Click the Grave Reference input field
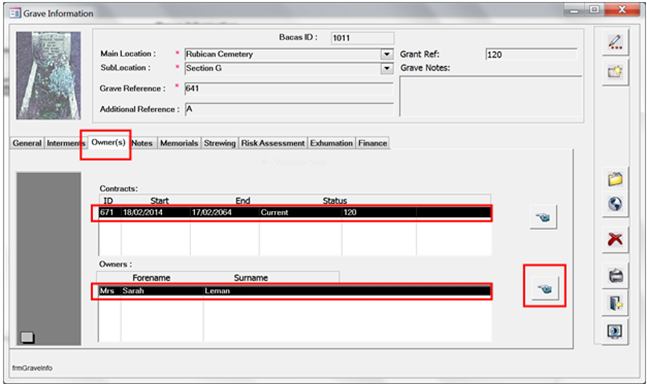Image resolution: width=647 pixels, height=384 pixels. (289, 89)
